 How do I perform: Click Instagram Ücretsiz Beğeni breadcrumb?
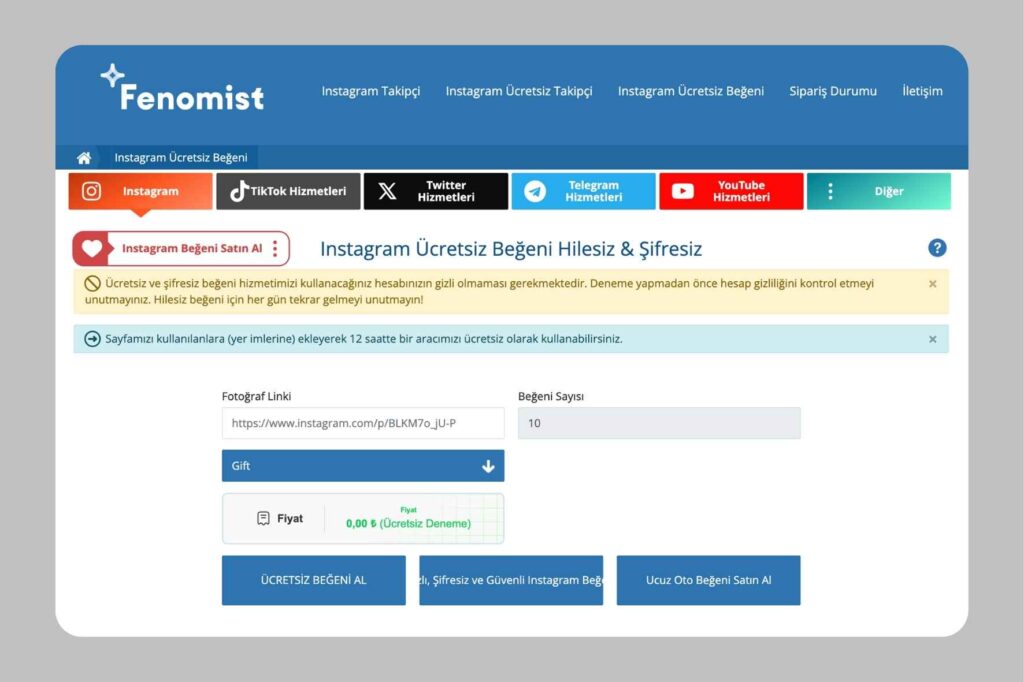[x=181, y=157]
